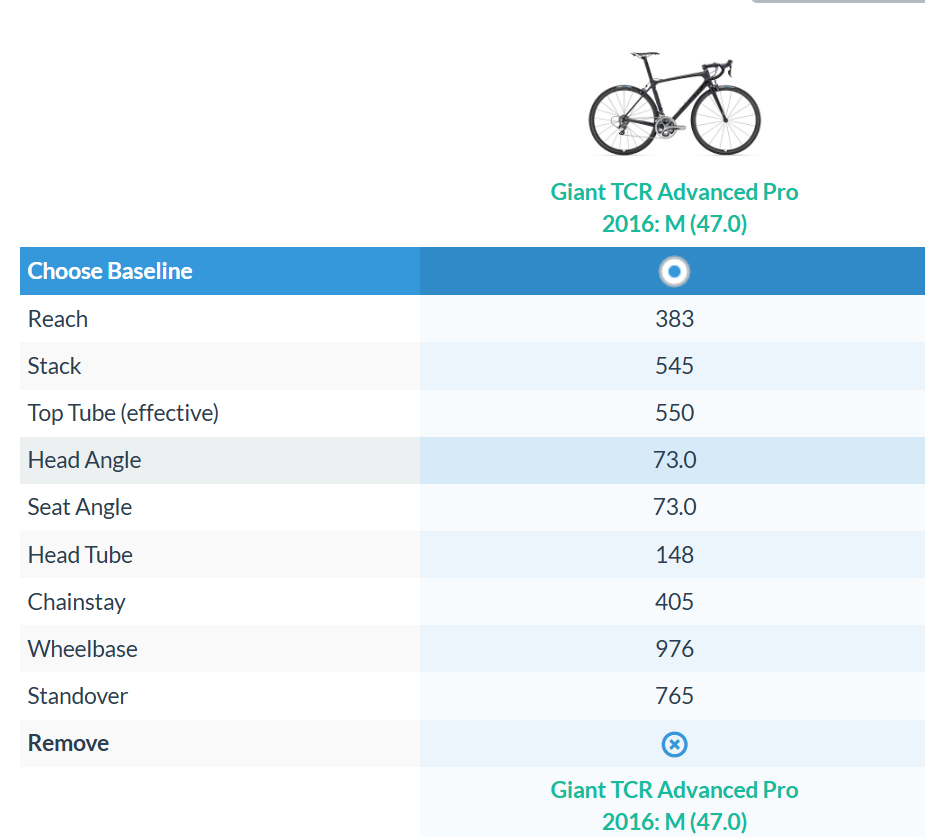Select the Stack value 545
The width and height of the screenshot is (925, 837).
(x=675, y=366)
